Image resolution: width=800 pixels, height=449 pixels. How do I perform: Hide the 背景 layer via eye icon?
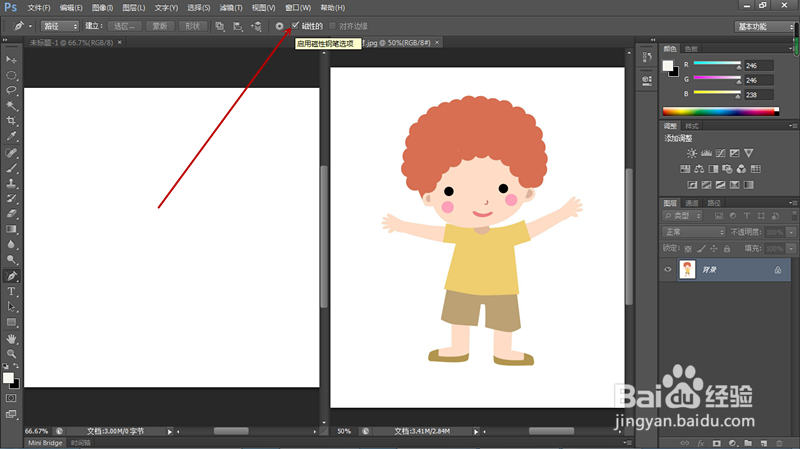tap(668, 269)
